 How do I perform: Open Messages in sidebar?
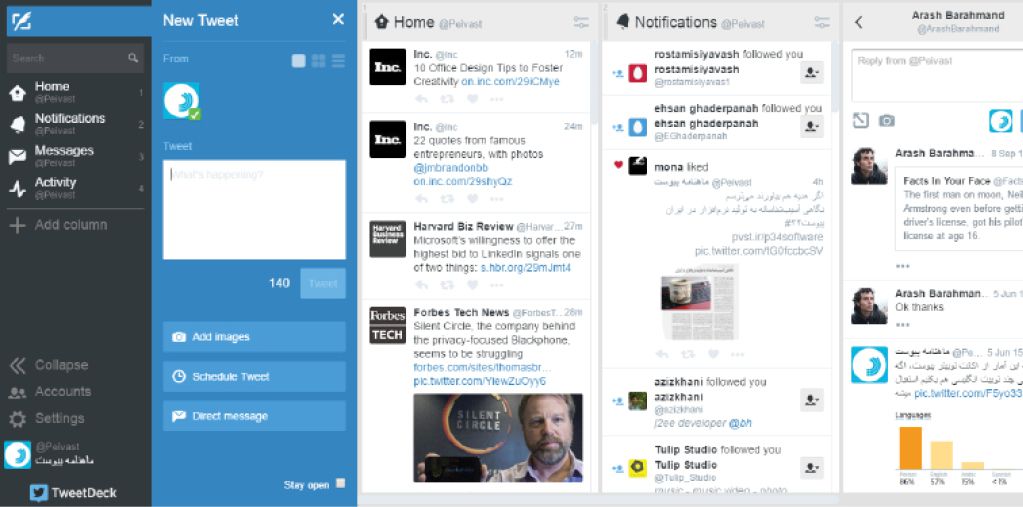(75, 156)
